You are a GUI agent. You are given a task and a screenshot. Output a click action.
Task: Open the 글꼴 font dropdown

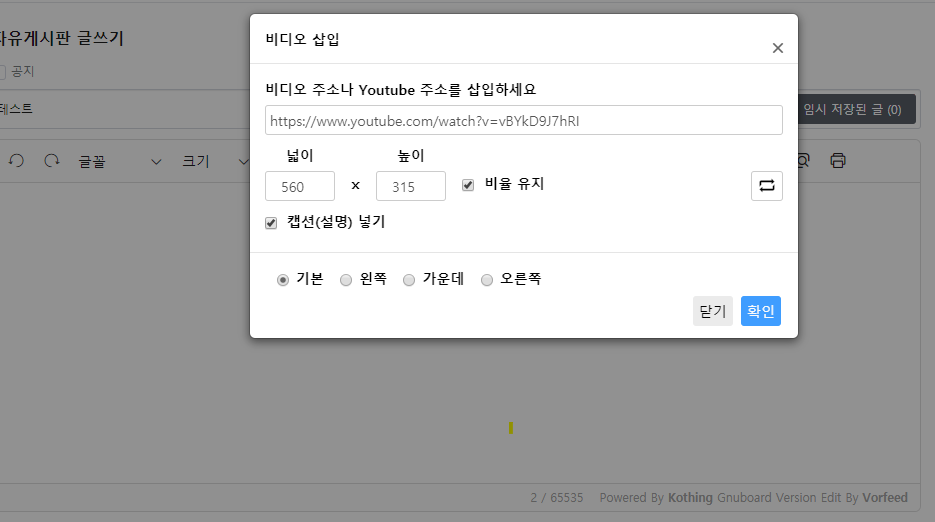[x=120, y=162]
